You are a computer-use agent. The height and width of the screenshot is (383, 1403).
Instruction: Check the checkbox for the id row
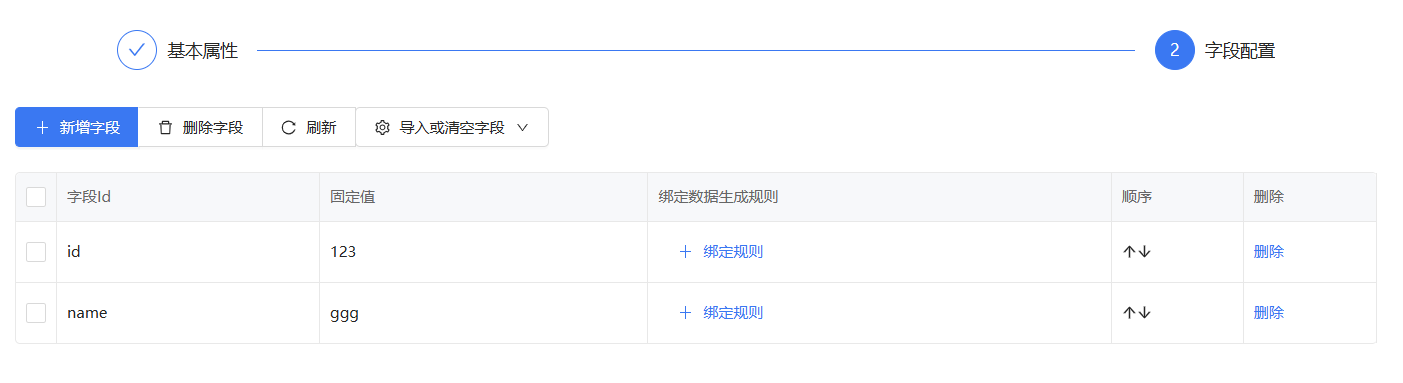point(36,252)
